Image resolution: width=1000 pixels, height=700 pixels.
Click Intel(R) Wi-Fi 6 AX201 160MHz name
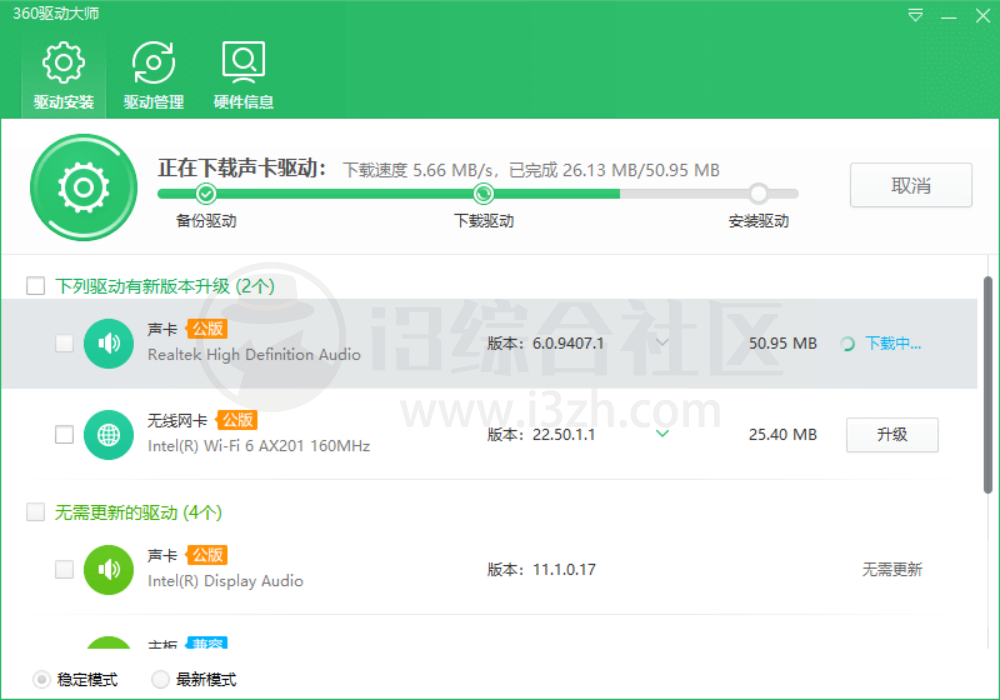[x=259, y=446]
